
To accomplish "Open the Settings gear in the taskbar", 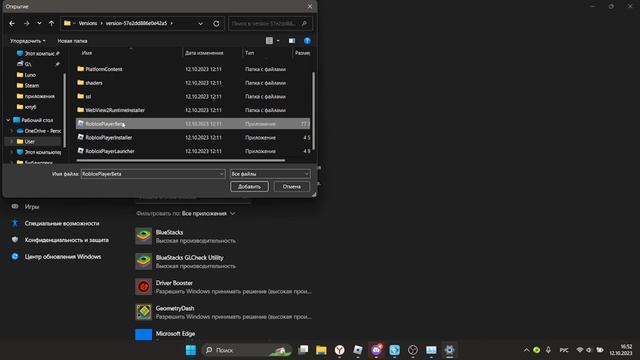I will coord(449,350).
